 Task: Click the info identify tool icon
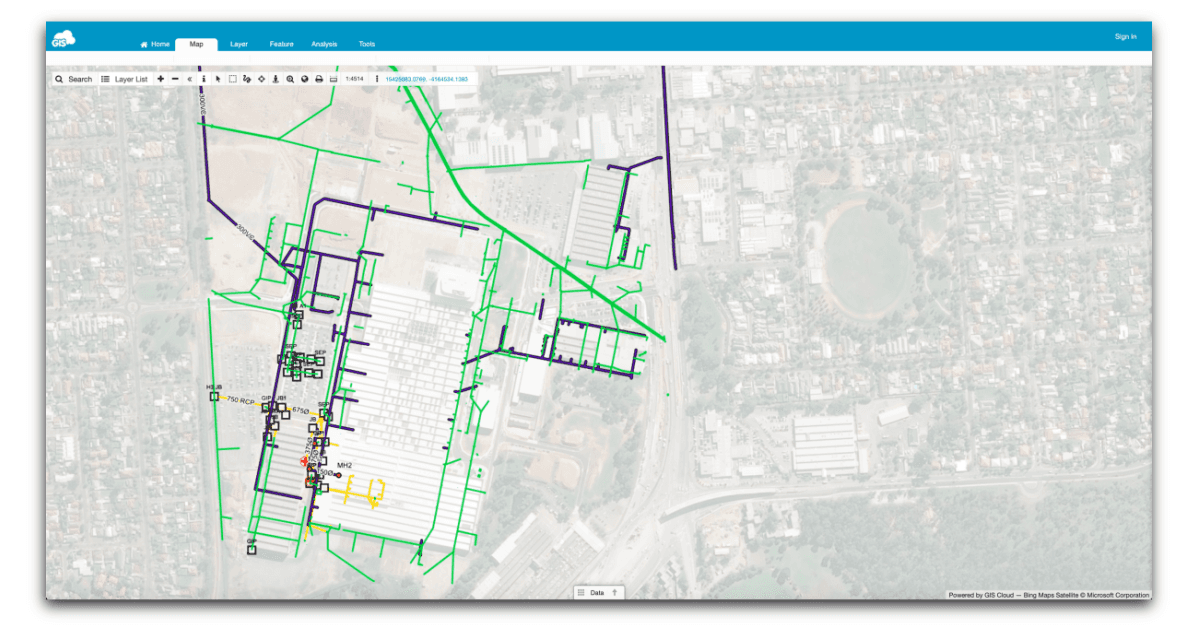point(204,79)
